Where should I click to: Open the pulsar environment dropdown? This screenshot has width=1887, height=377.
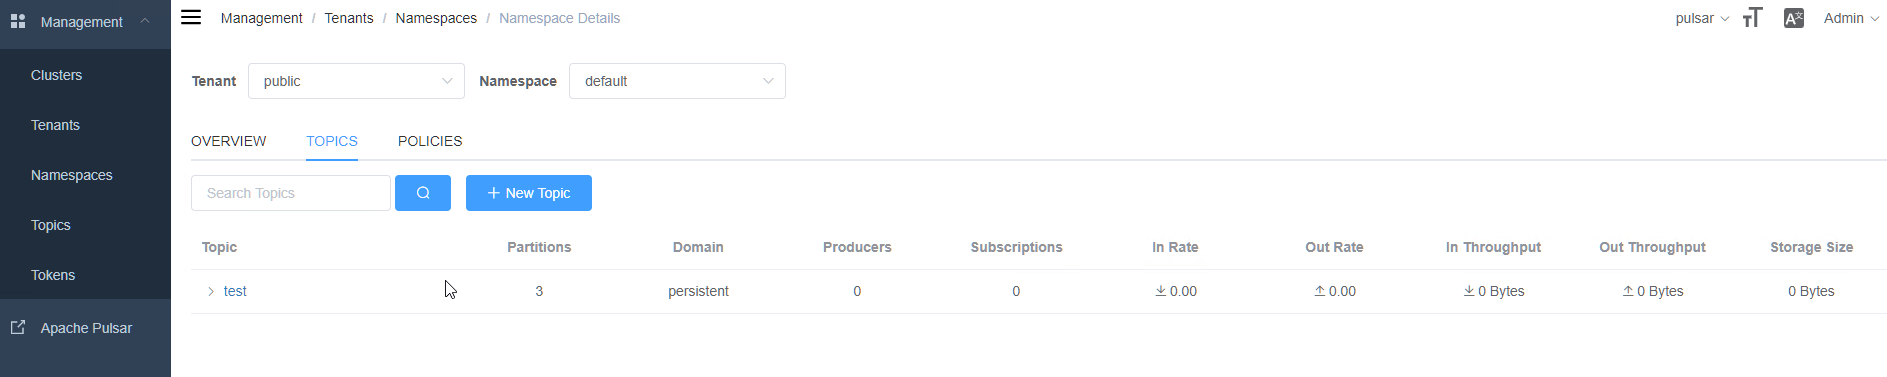click(1702, 18)
